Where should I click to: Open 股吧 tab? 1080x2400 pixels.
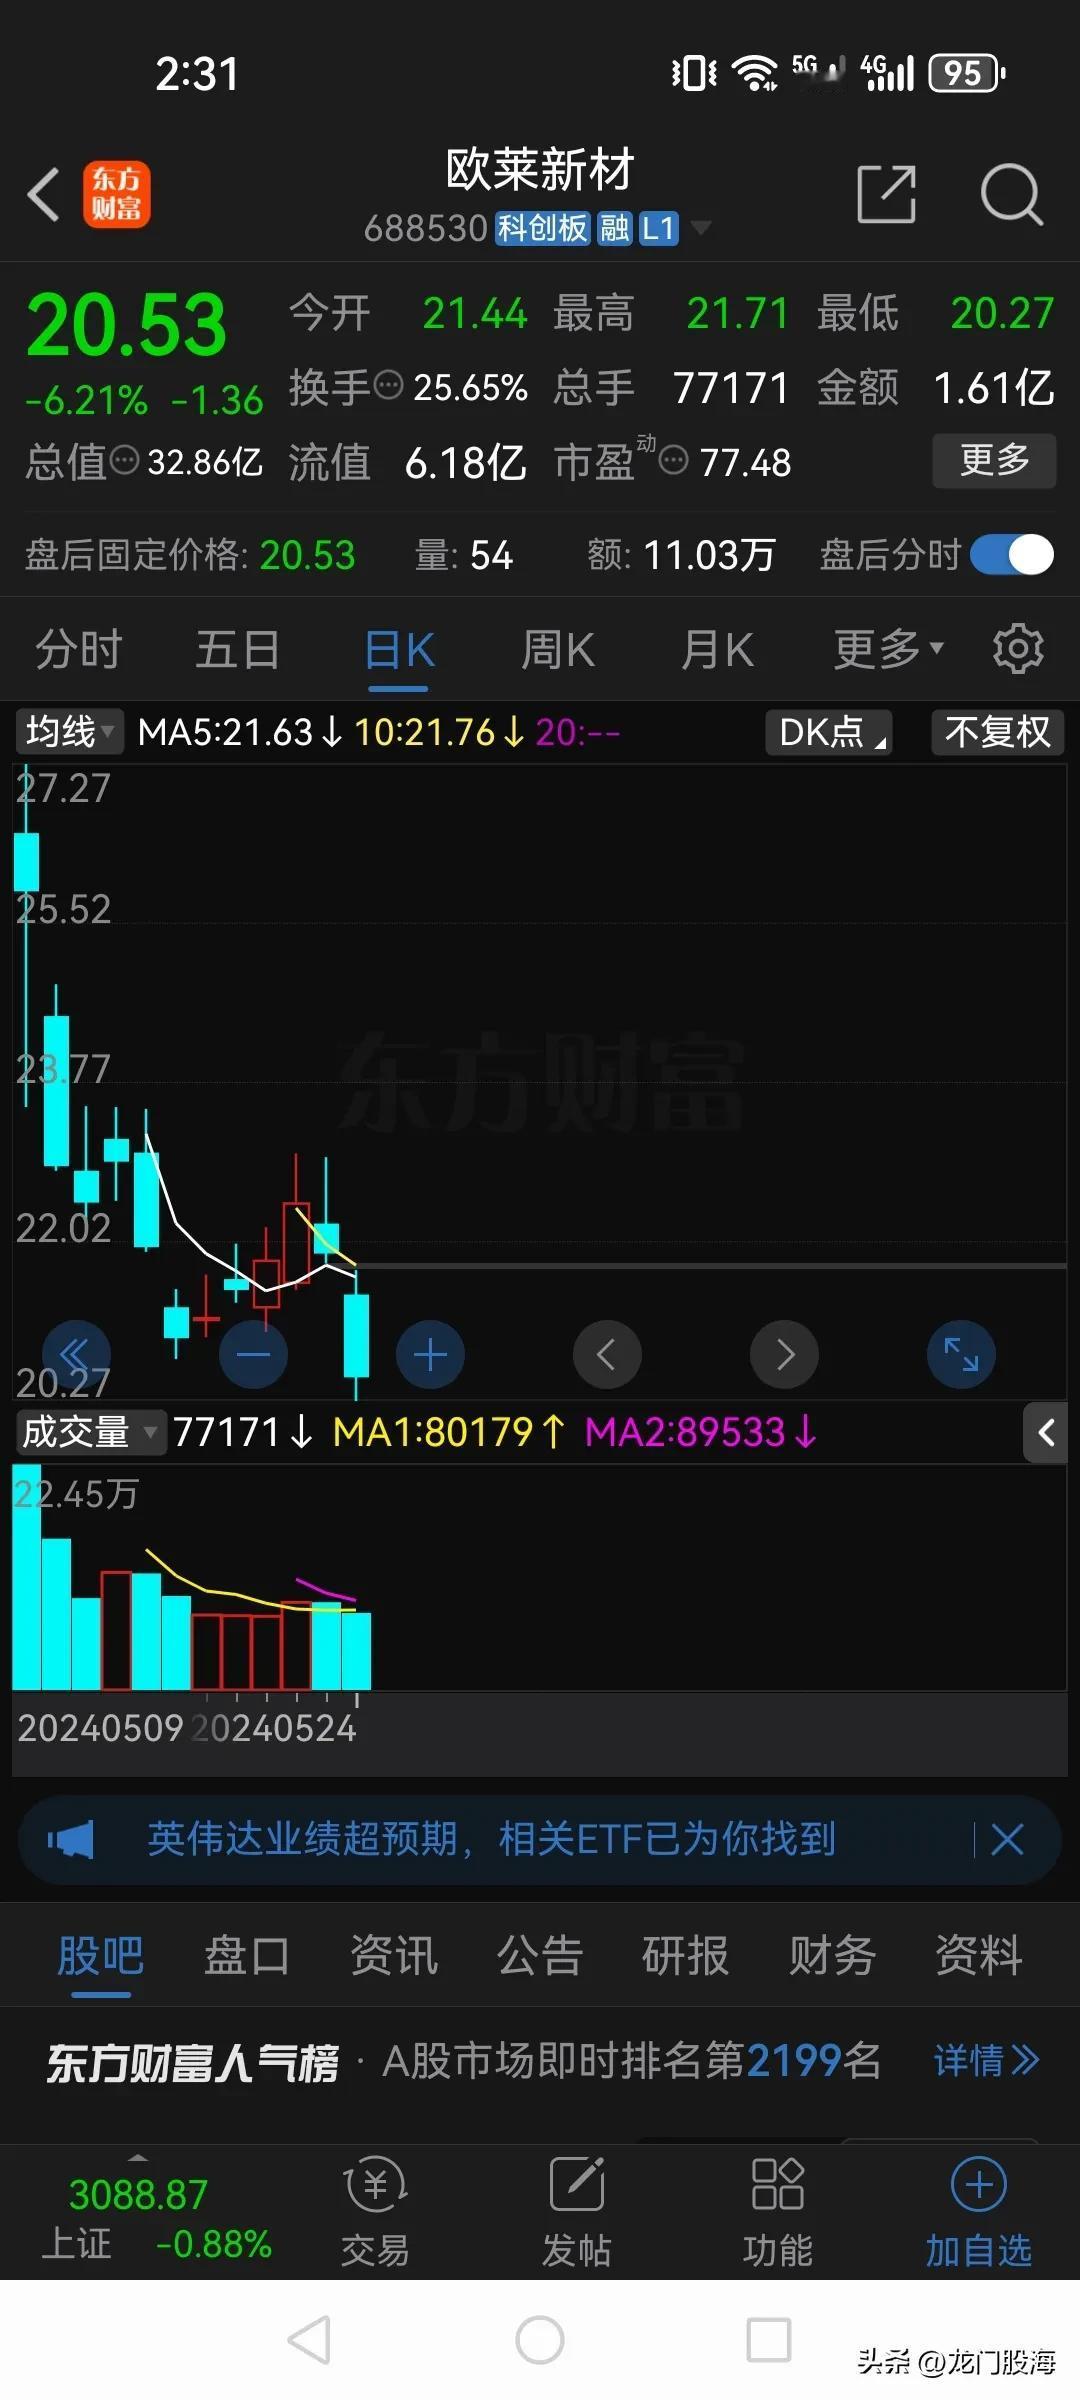(100, 1955)
